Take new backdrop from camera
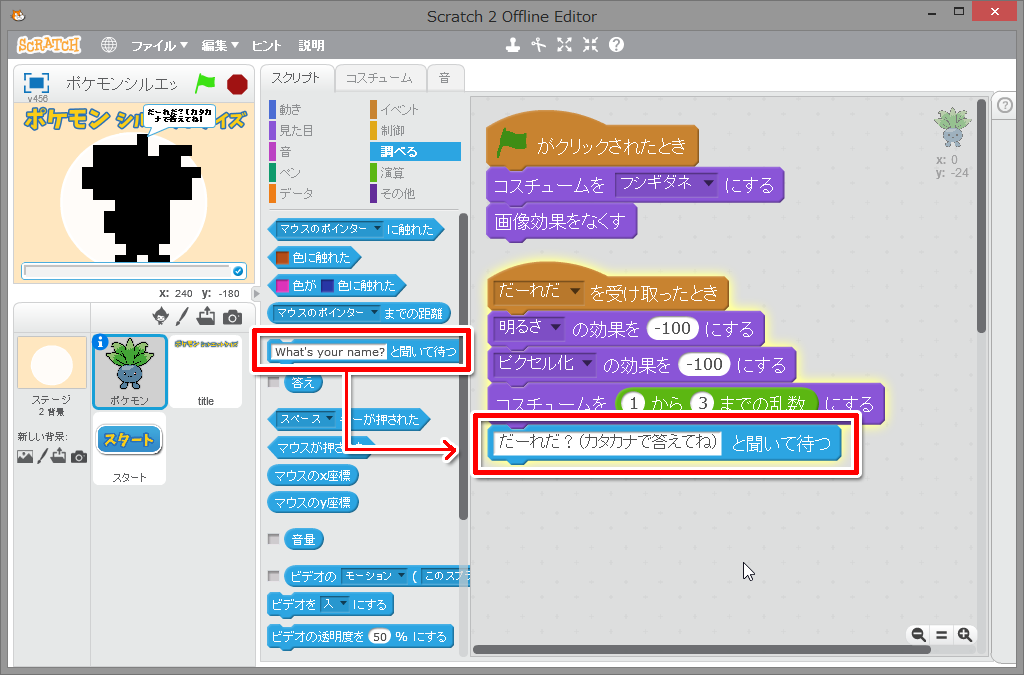 click(79, 457)
